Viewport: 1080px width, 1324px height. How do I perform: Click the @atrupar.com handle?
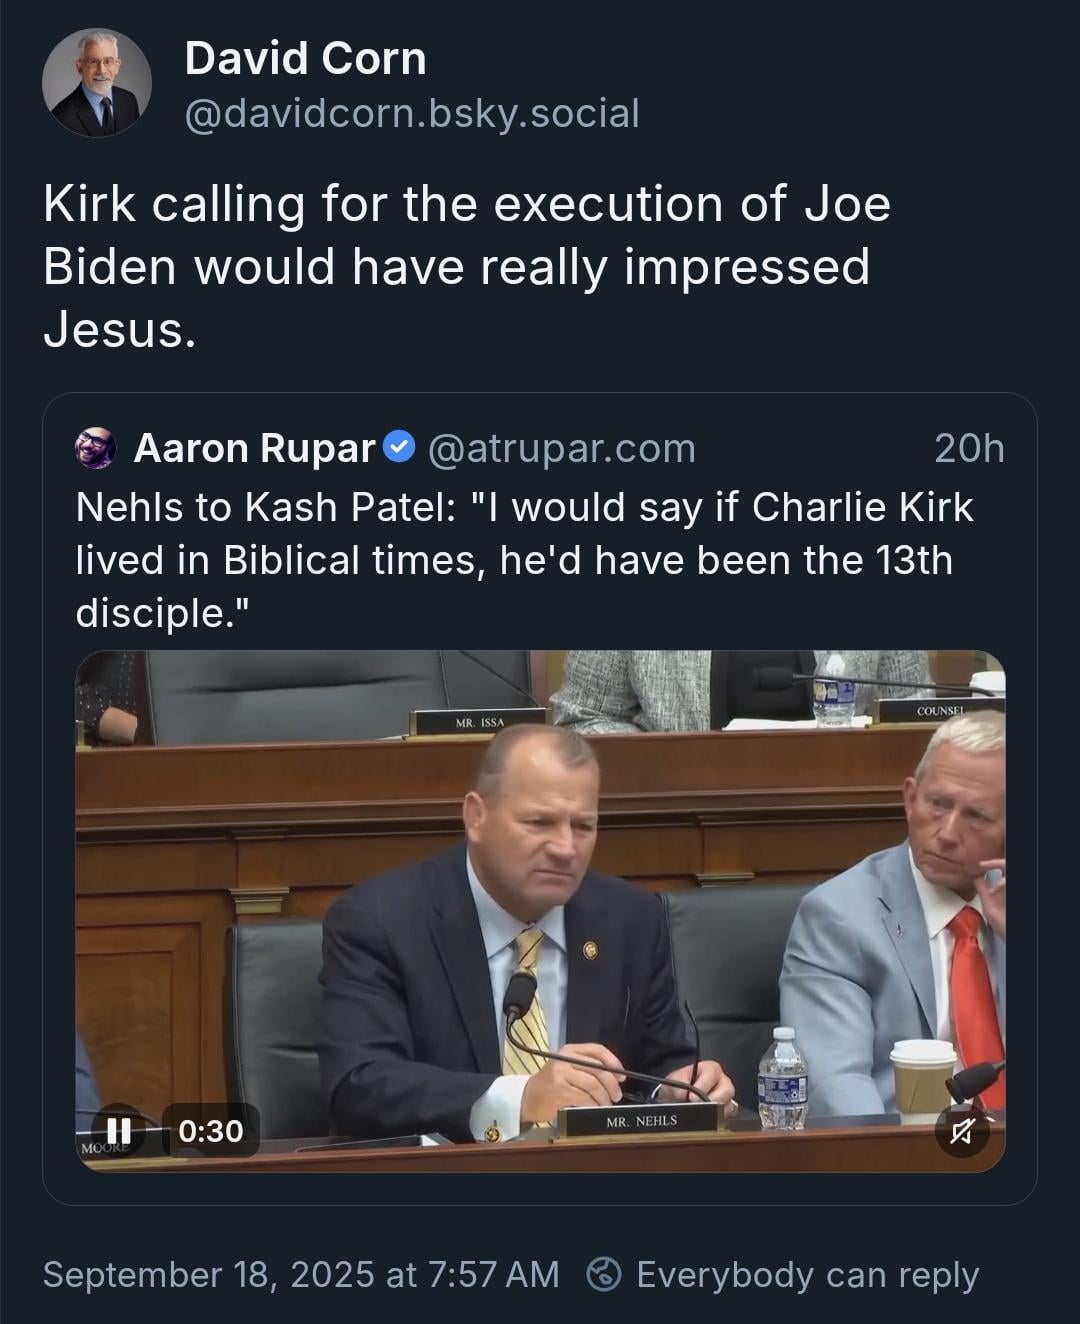tap(562, 448)
